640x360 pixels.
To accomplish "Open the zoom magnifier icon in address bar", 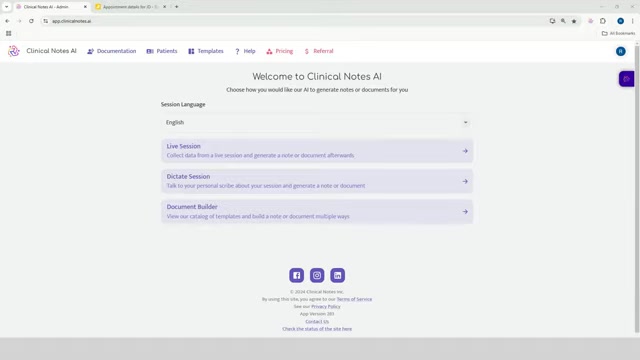I will coord(563,21).
